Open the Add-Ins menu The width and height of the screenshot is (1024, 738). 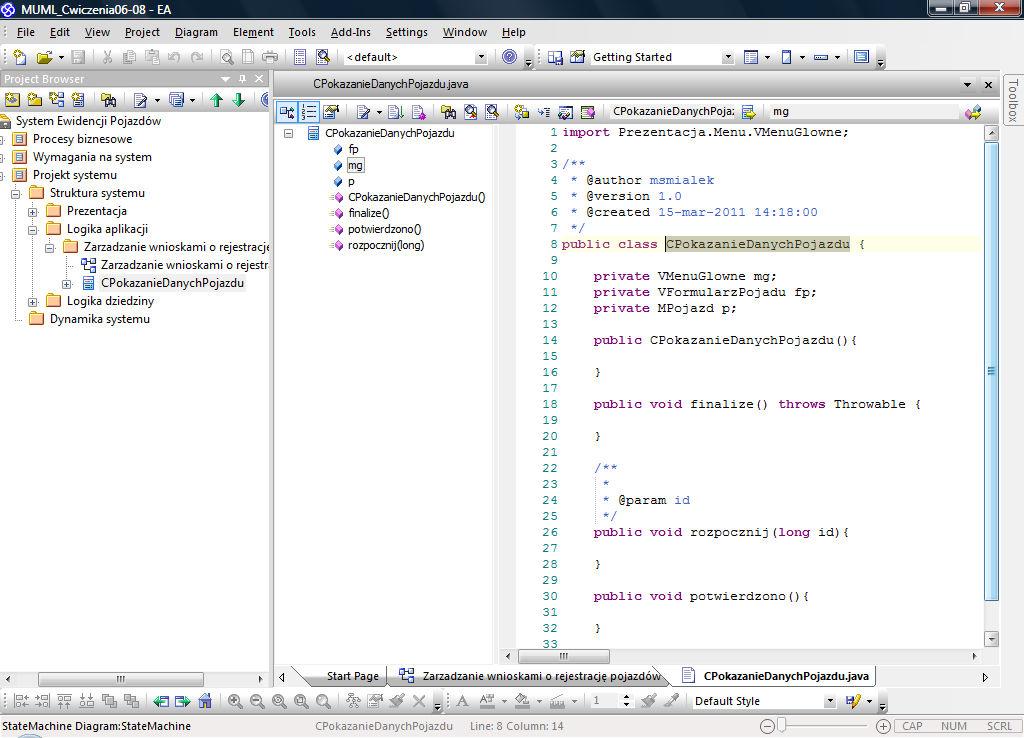(350, 32)
